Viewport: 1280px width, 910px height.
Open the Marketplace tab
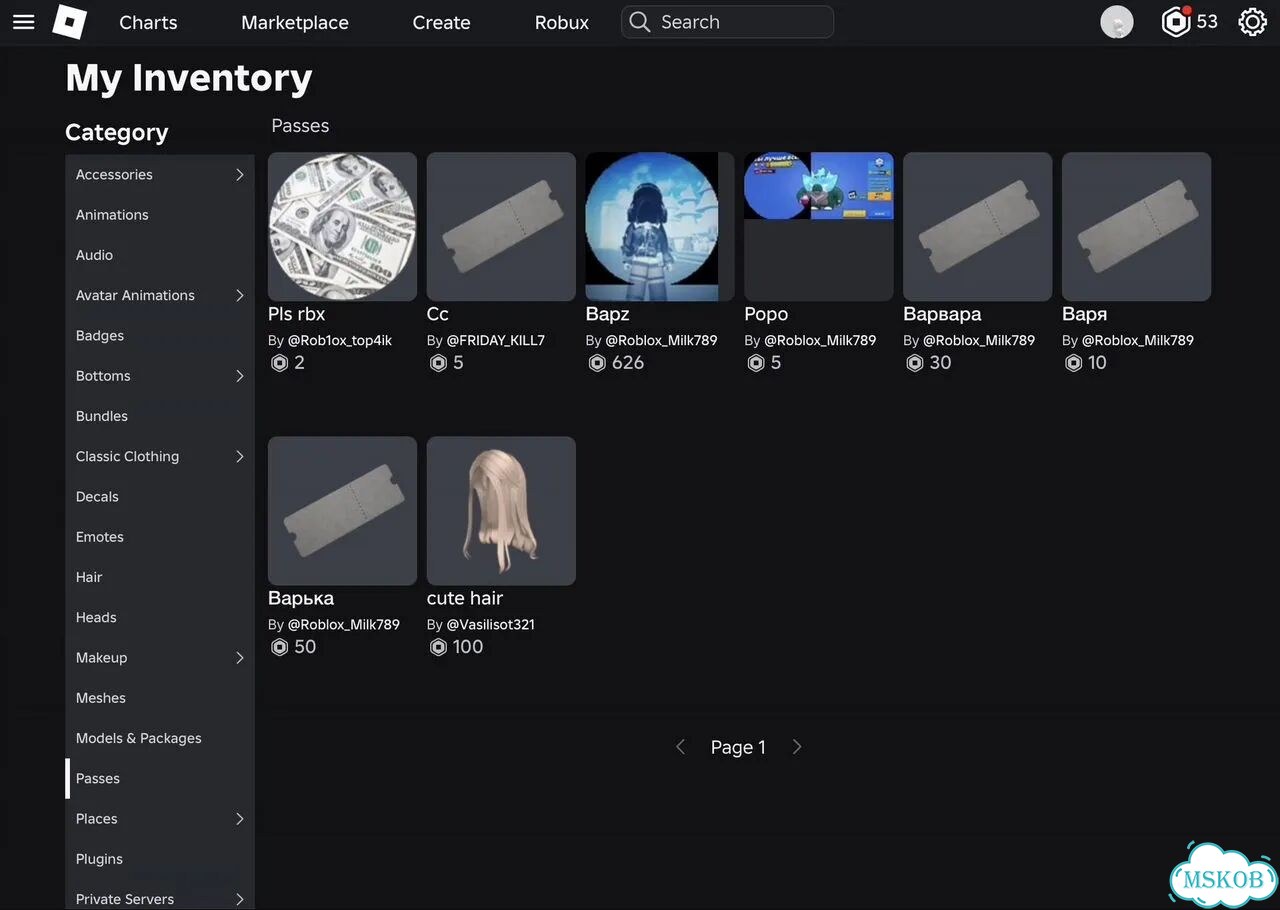tap(295, 22)
